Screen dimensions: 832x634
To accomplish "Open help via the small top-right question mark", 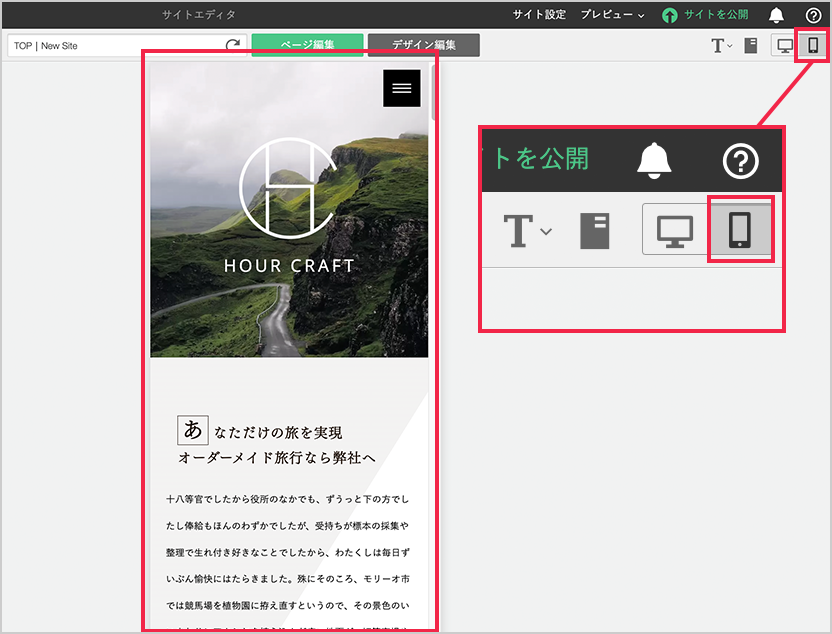I will (x=813, y=15).
